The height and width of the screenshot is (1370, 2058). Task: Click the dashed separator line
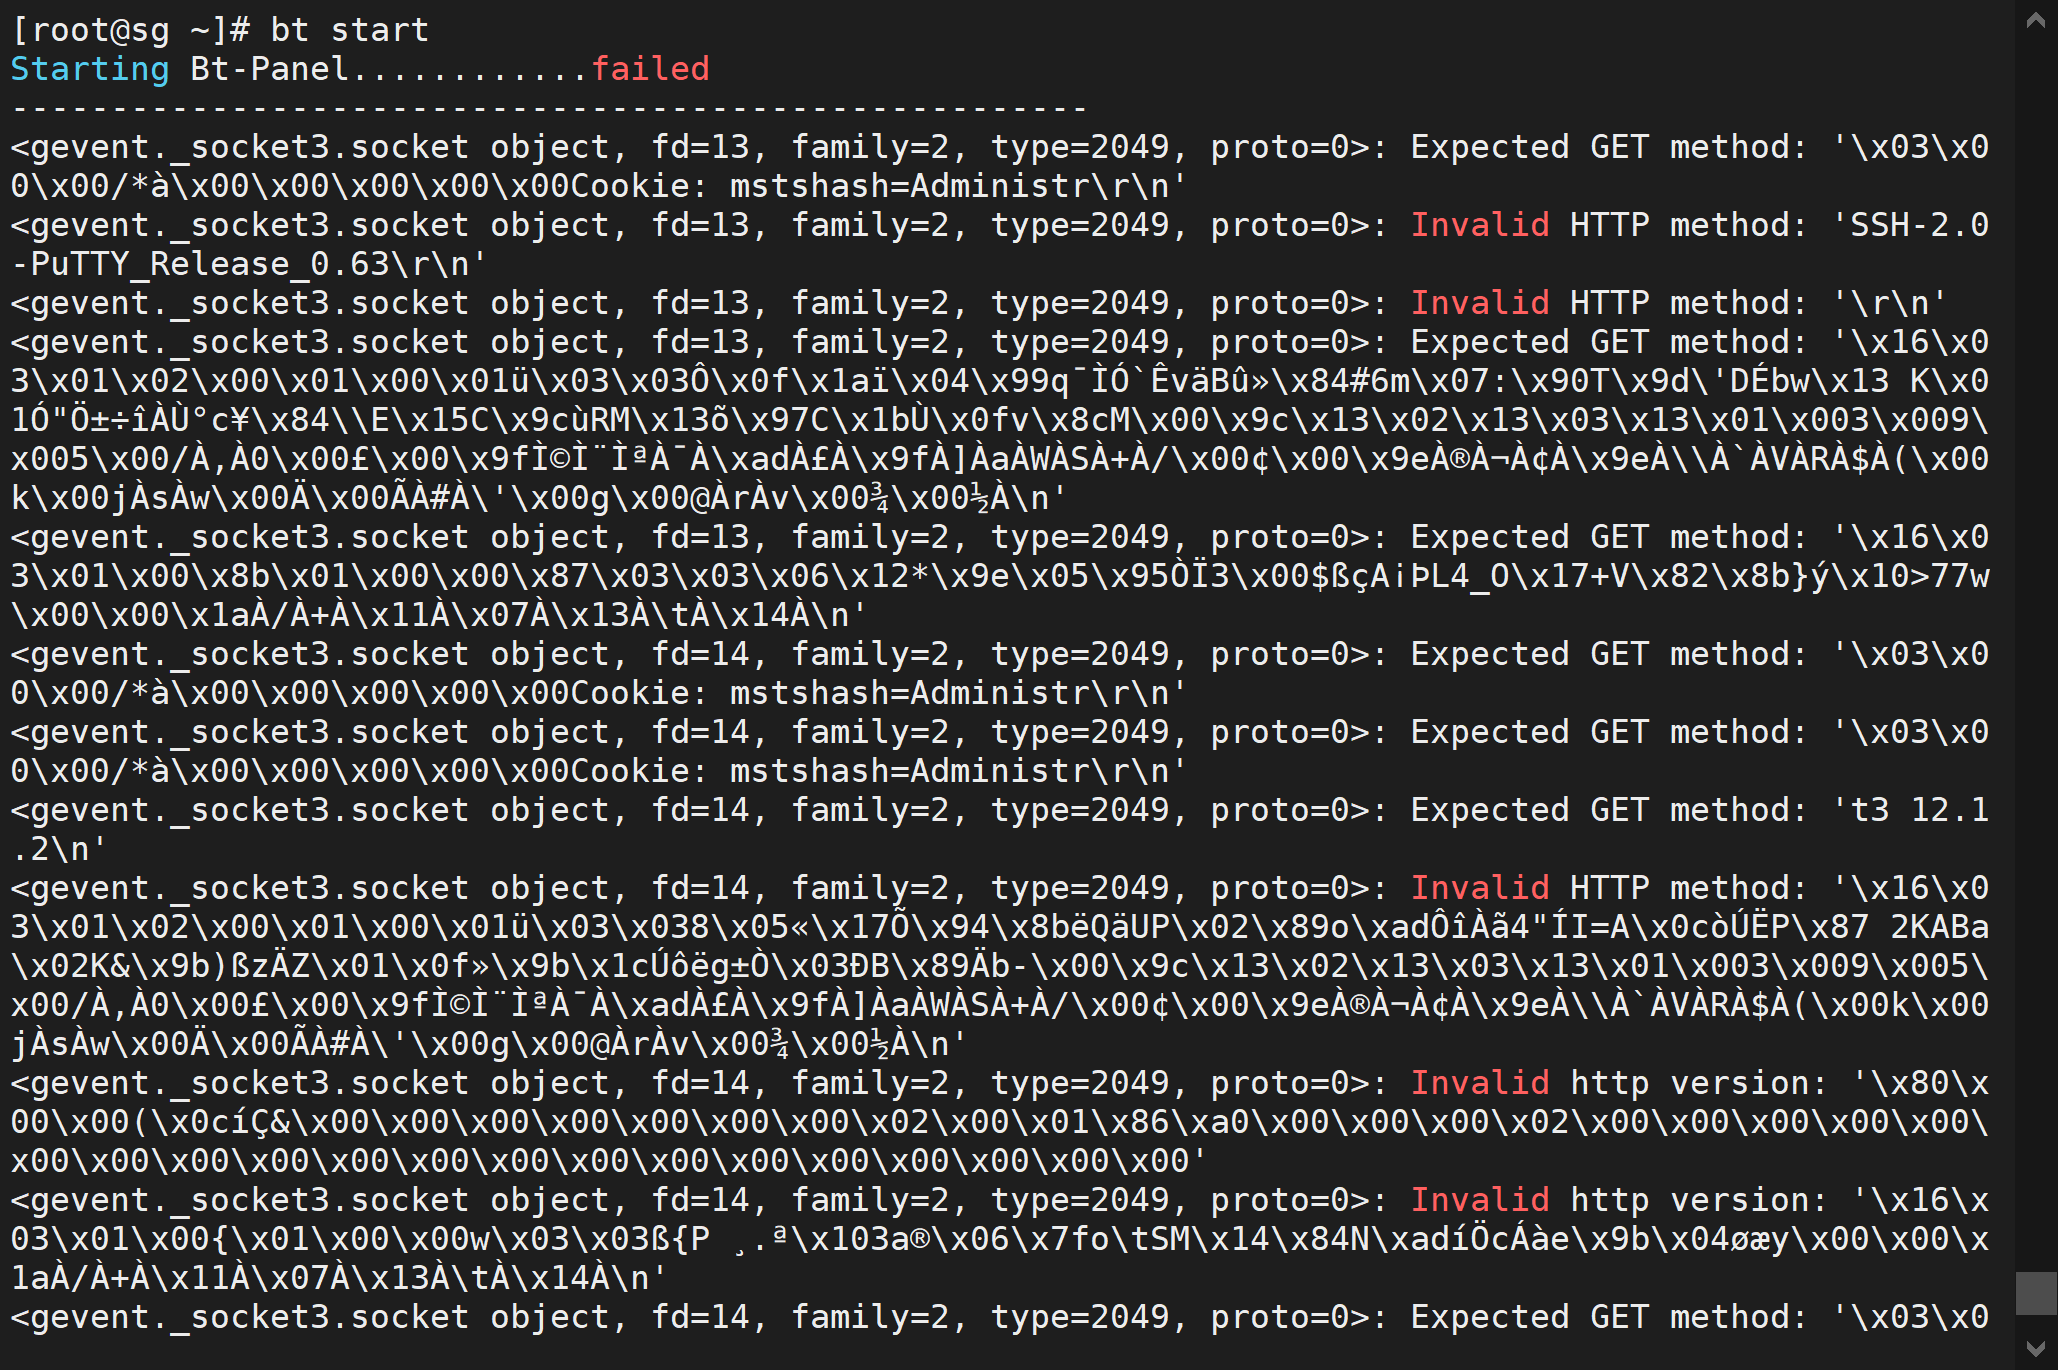tap(550, 108)
